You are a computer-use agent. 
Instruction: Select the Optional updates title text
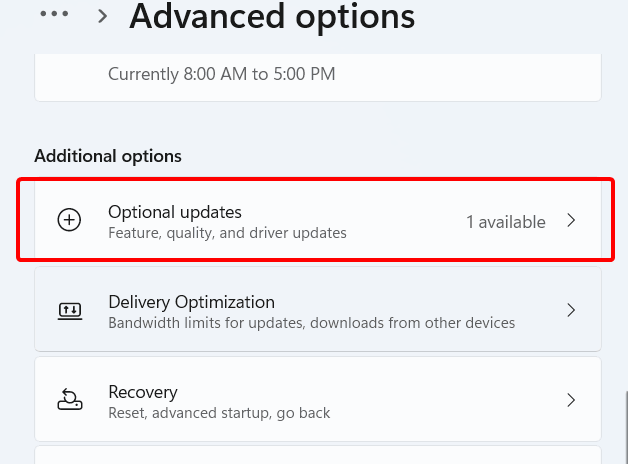point(175,212)
